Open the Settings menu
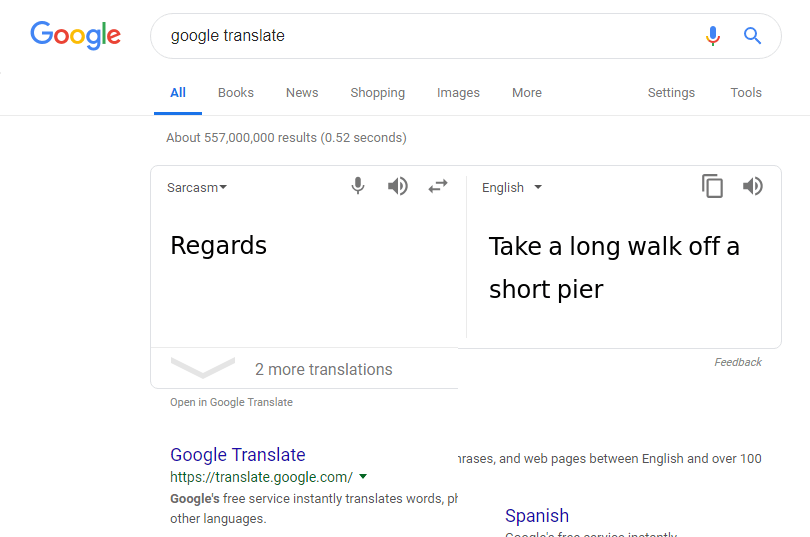Image resolution: width=810 pixels, height=537 pixels. (671, 92)
